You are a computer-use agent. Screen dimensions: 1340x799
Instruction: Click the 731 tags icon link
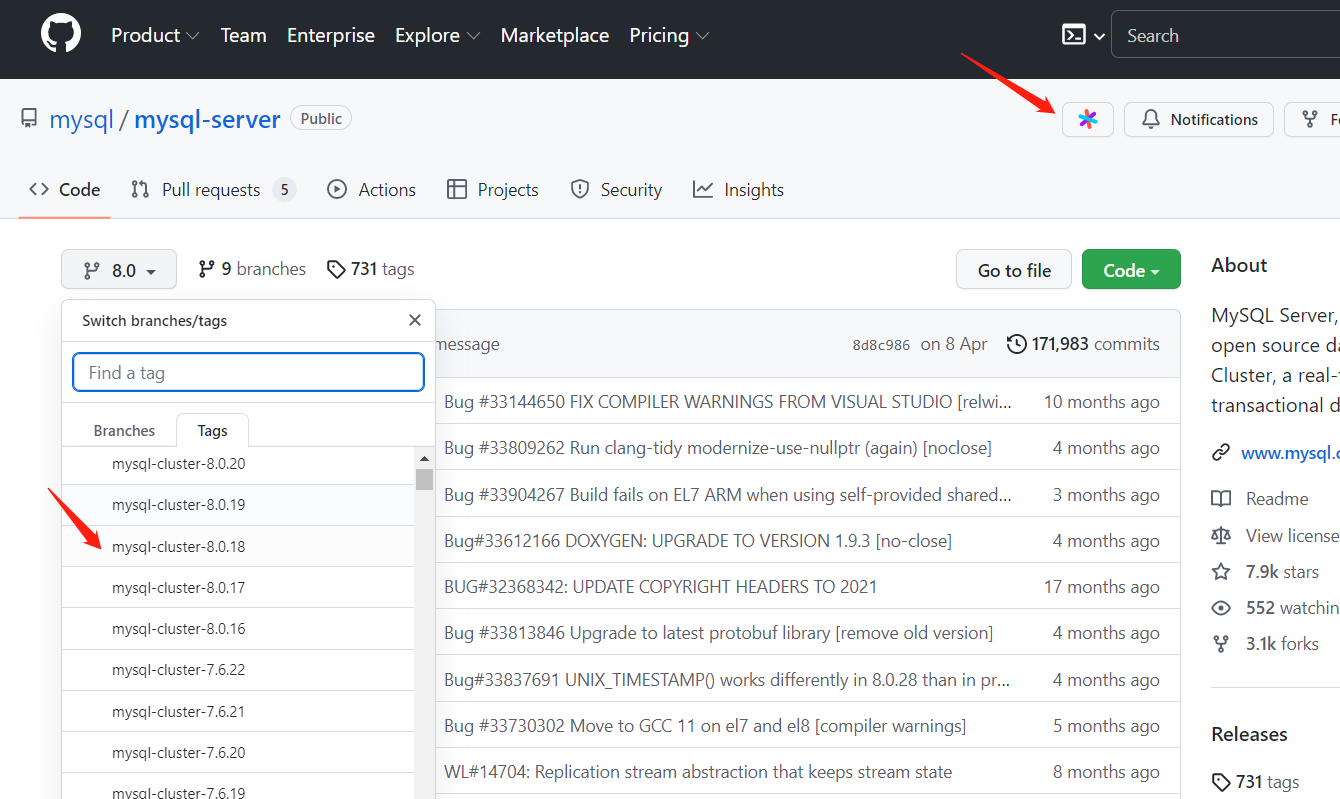(x=337, y=269)
